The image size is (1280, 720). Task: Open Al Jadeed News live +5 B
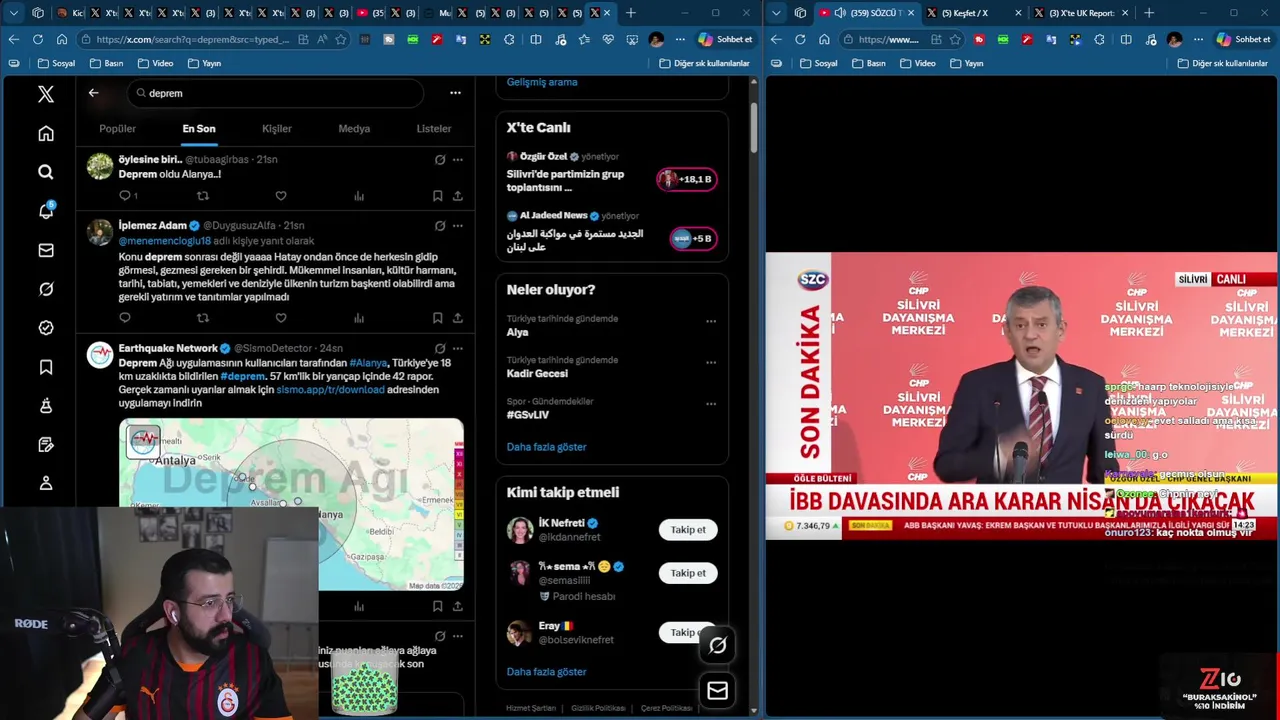[x=692, y=238]
